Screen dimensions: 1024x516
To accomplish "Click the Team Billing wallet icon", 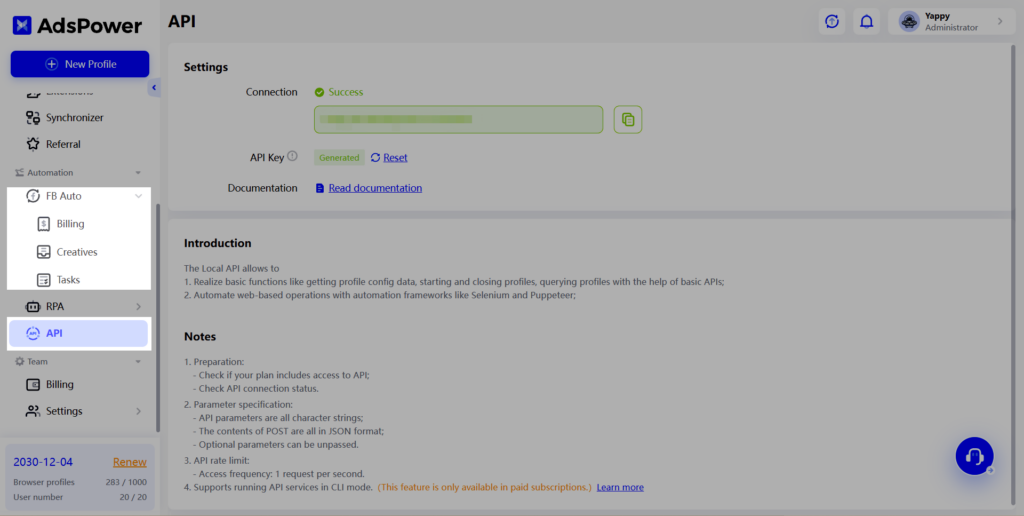I will [x=33, y=384].
